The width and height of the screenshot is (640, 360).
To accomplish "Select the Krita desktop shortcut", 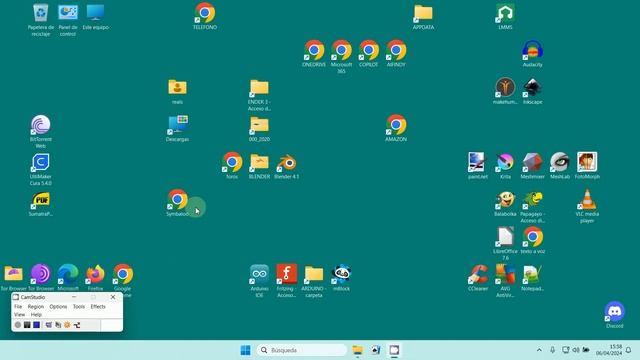I will coord(505,165).
